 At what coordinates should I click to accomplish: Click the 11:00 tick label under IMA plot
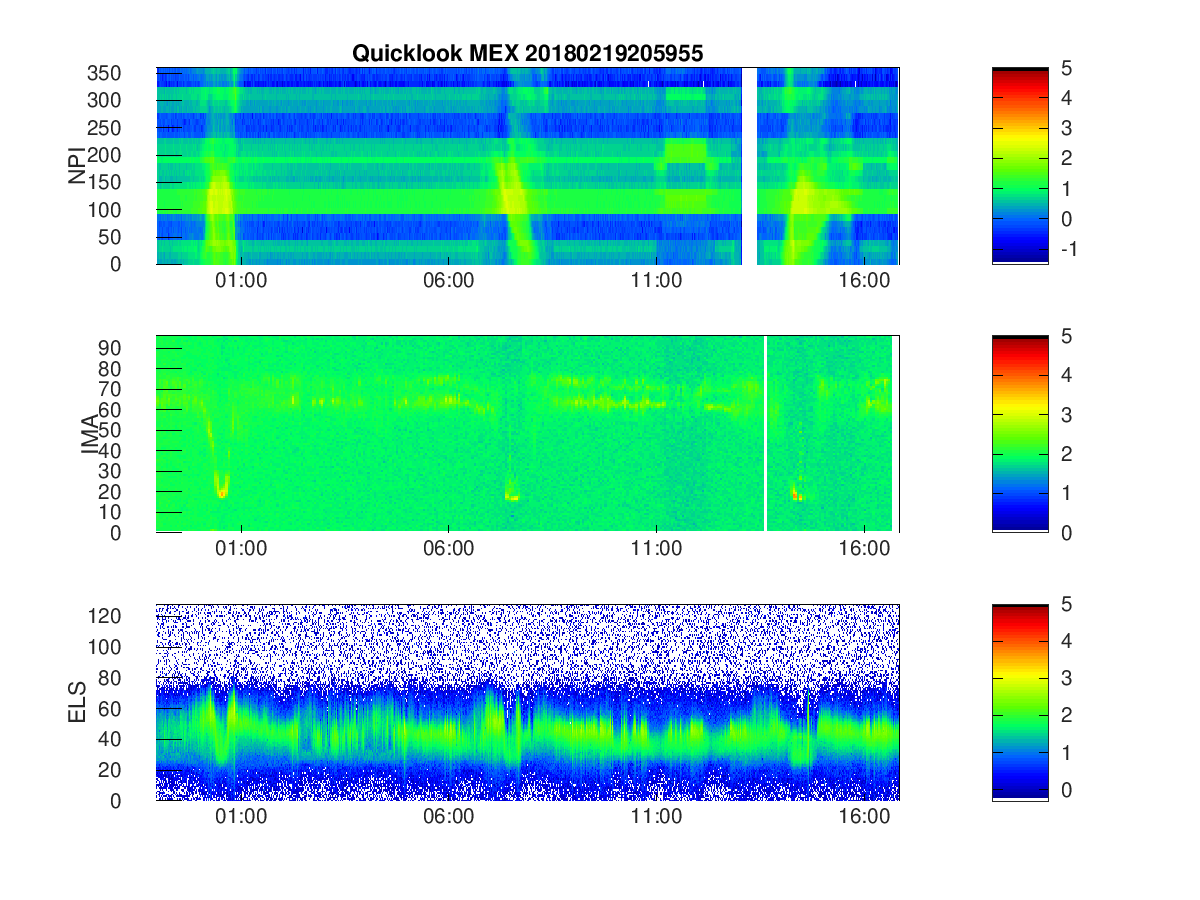pyautogui.click(x=657, y=550)
